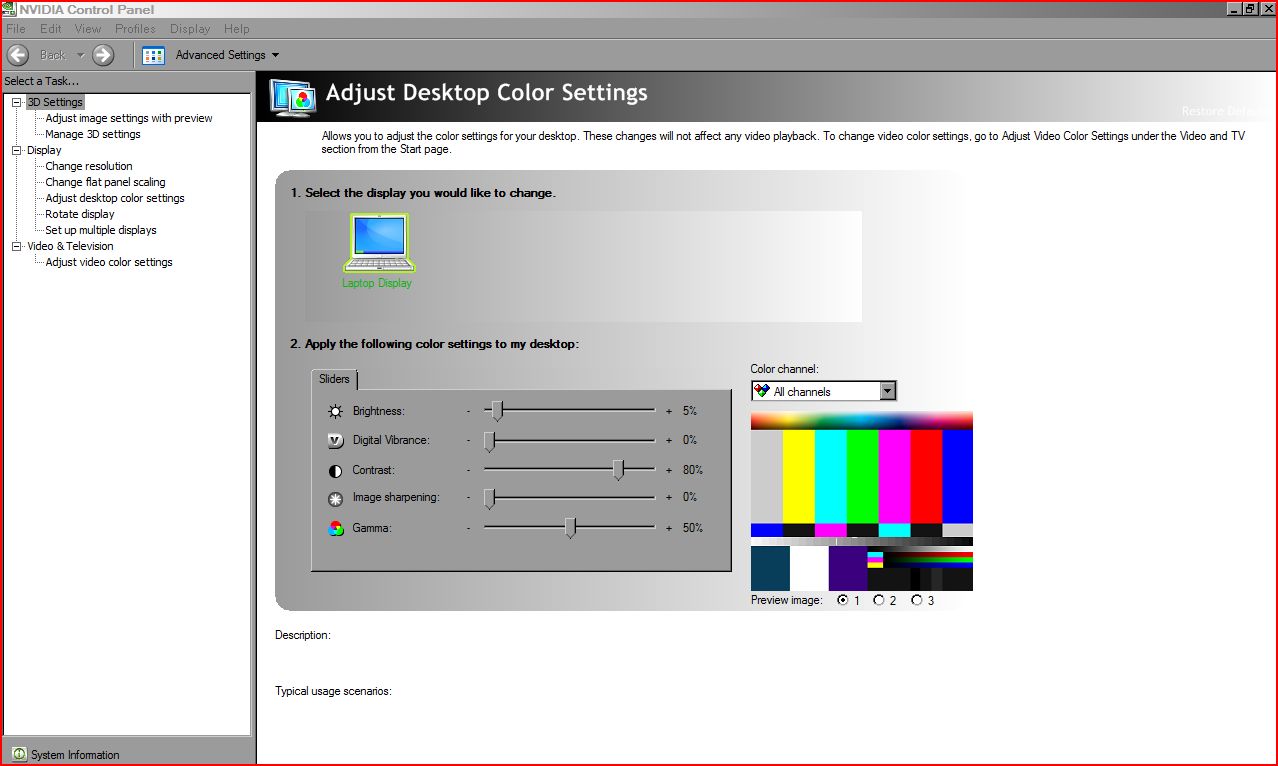1278x766 pixels.
Task: Open the Back history dropdown arrow
Action: coord(80,55)
